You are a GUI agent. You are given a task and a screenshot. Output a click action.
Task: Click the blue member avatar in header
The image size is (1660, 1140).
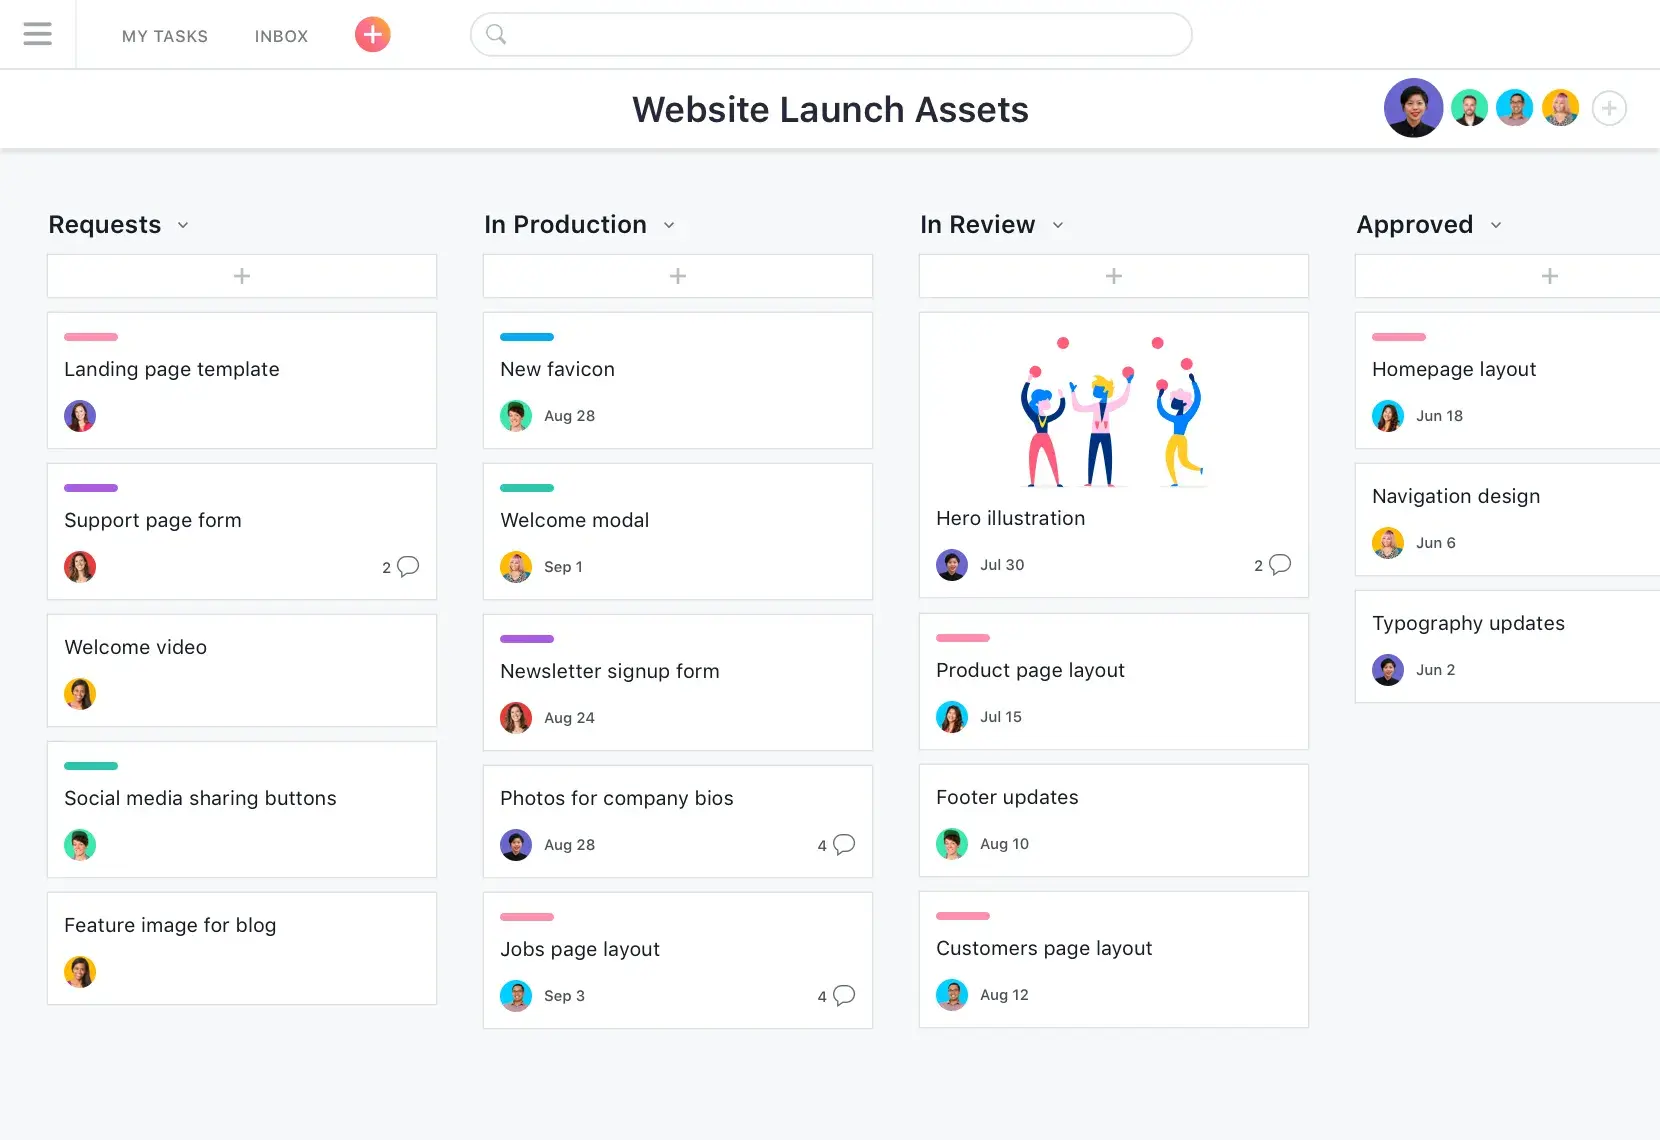click(x=1515, y=108)
